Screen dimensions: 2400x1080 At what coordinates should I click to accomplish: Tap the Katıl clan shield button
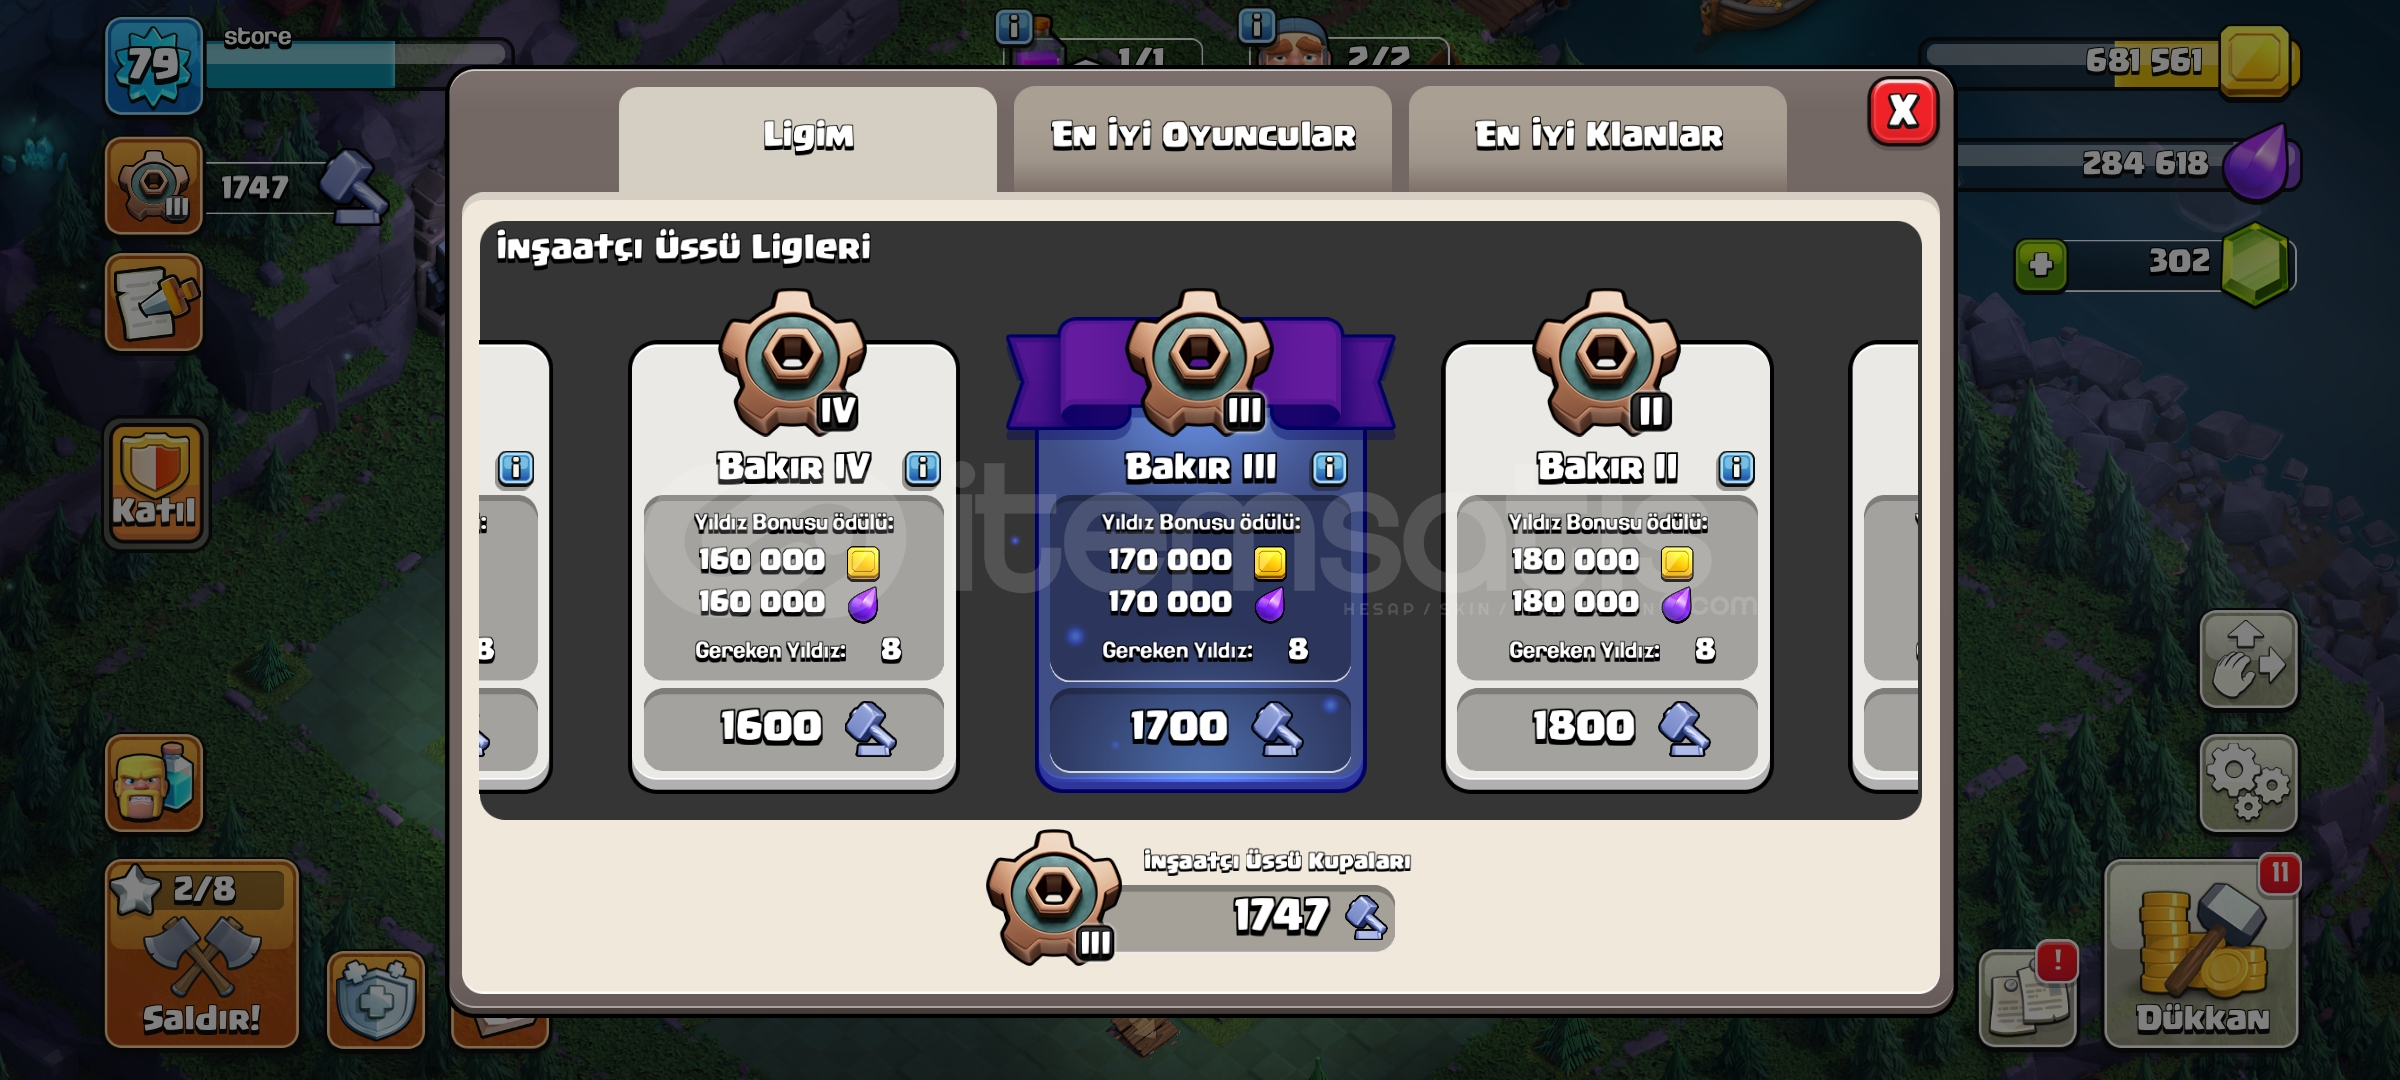coord(156,484)
